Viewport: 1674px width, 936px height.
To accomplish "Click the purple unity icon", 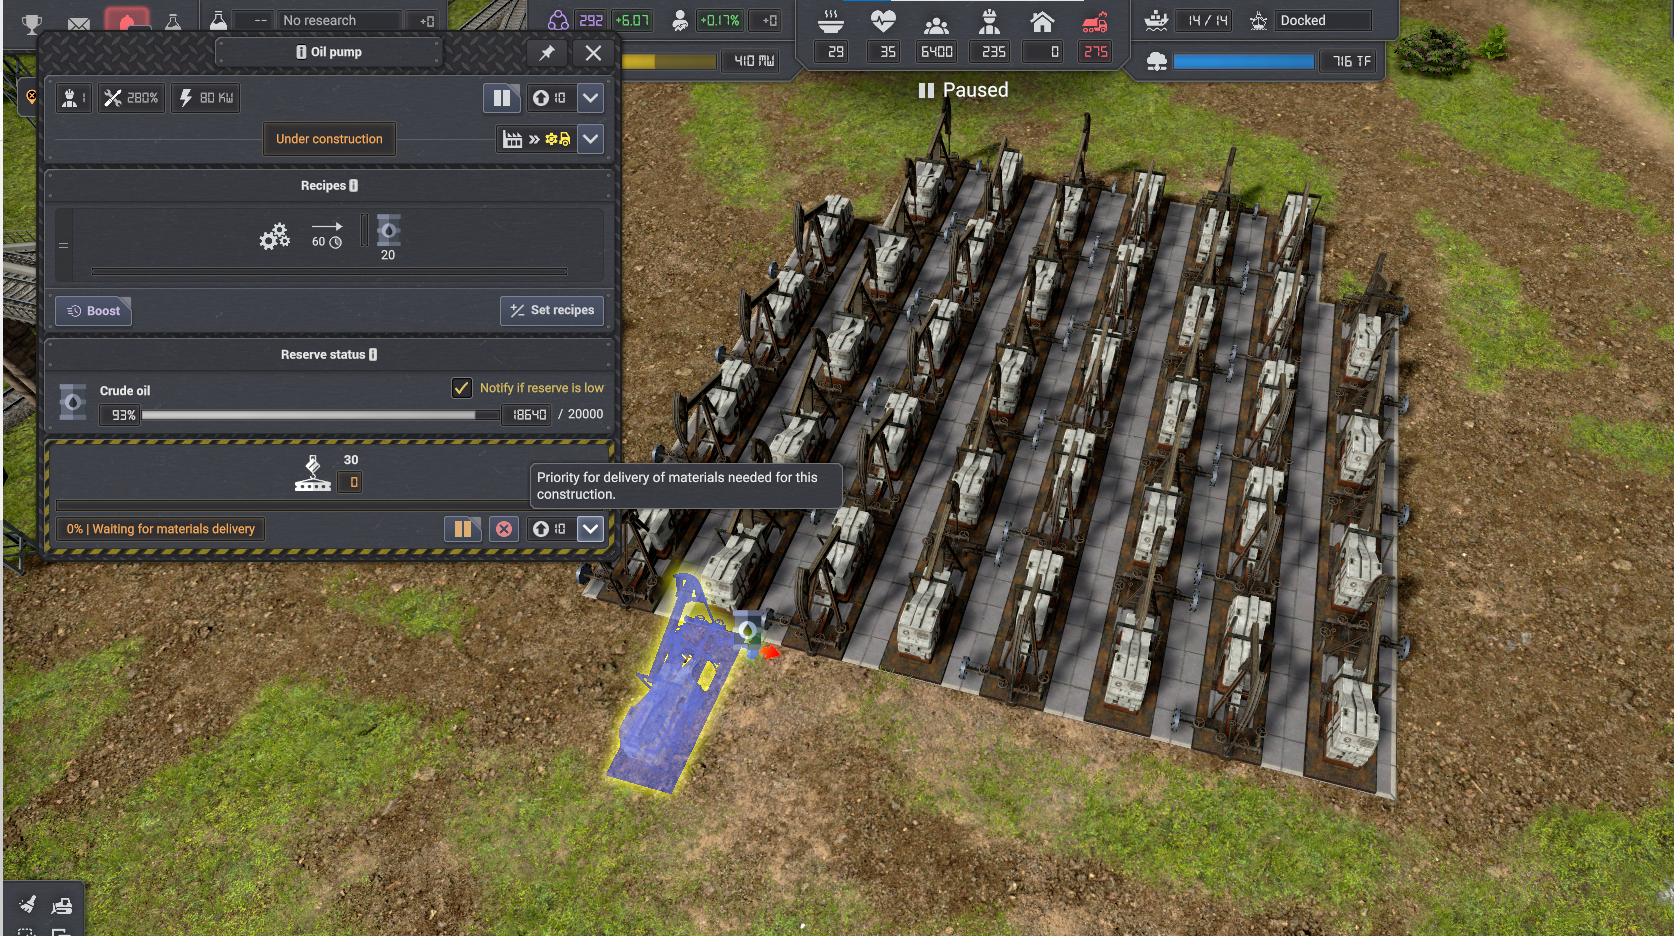I will (x=558, y=20).
